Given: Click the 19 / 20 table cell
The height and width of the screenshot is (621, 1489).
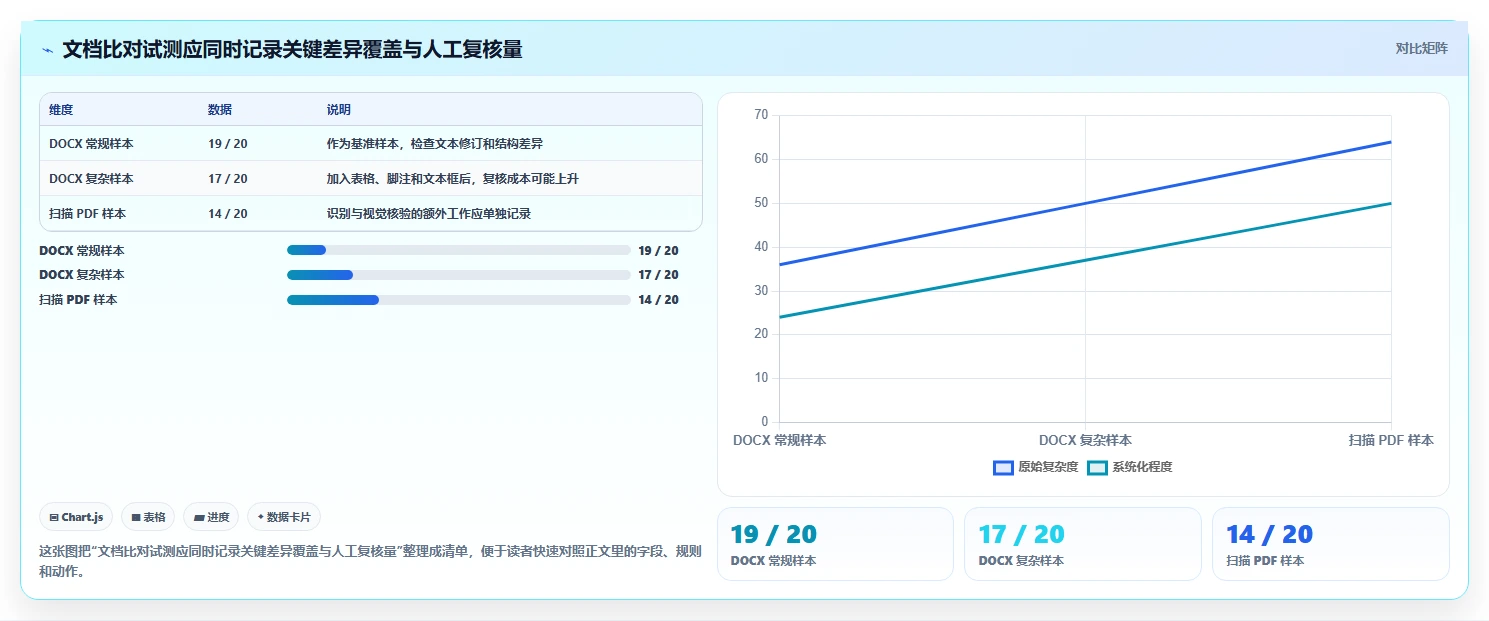Looking at the screenshot, I should pyautogui.click(x=228, y=144).
